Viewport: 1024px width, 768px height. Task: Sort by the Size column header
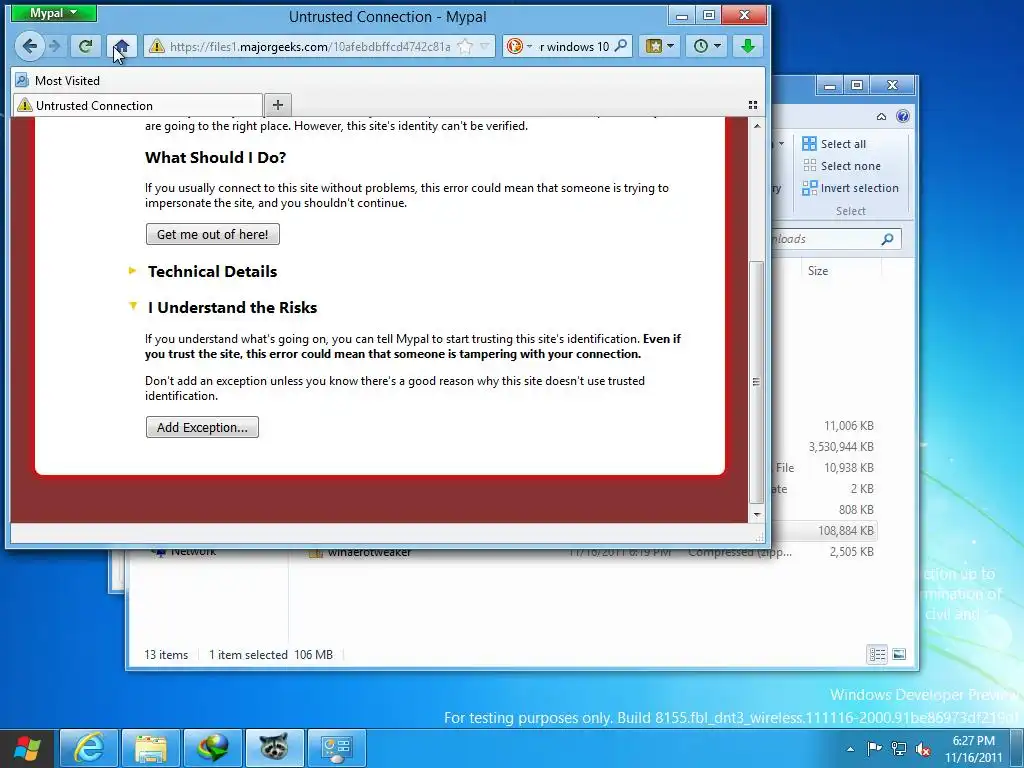tap(818, 270)
